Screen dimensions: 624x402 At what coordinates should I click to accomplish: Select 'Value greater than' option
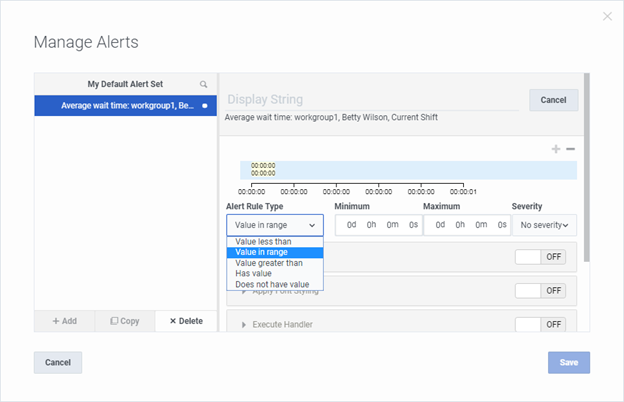point(269,263)
